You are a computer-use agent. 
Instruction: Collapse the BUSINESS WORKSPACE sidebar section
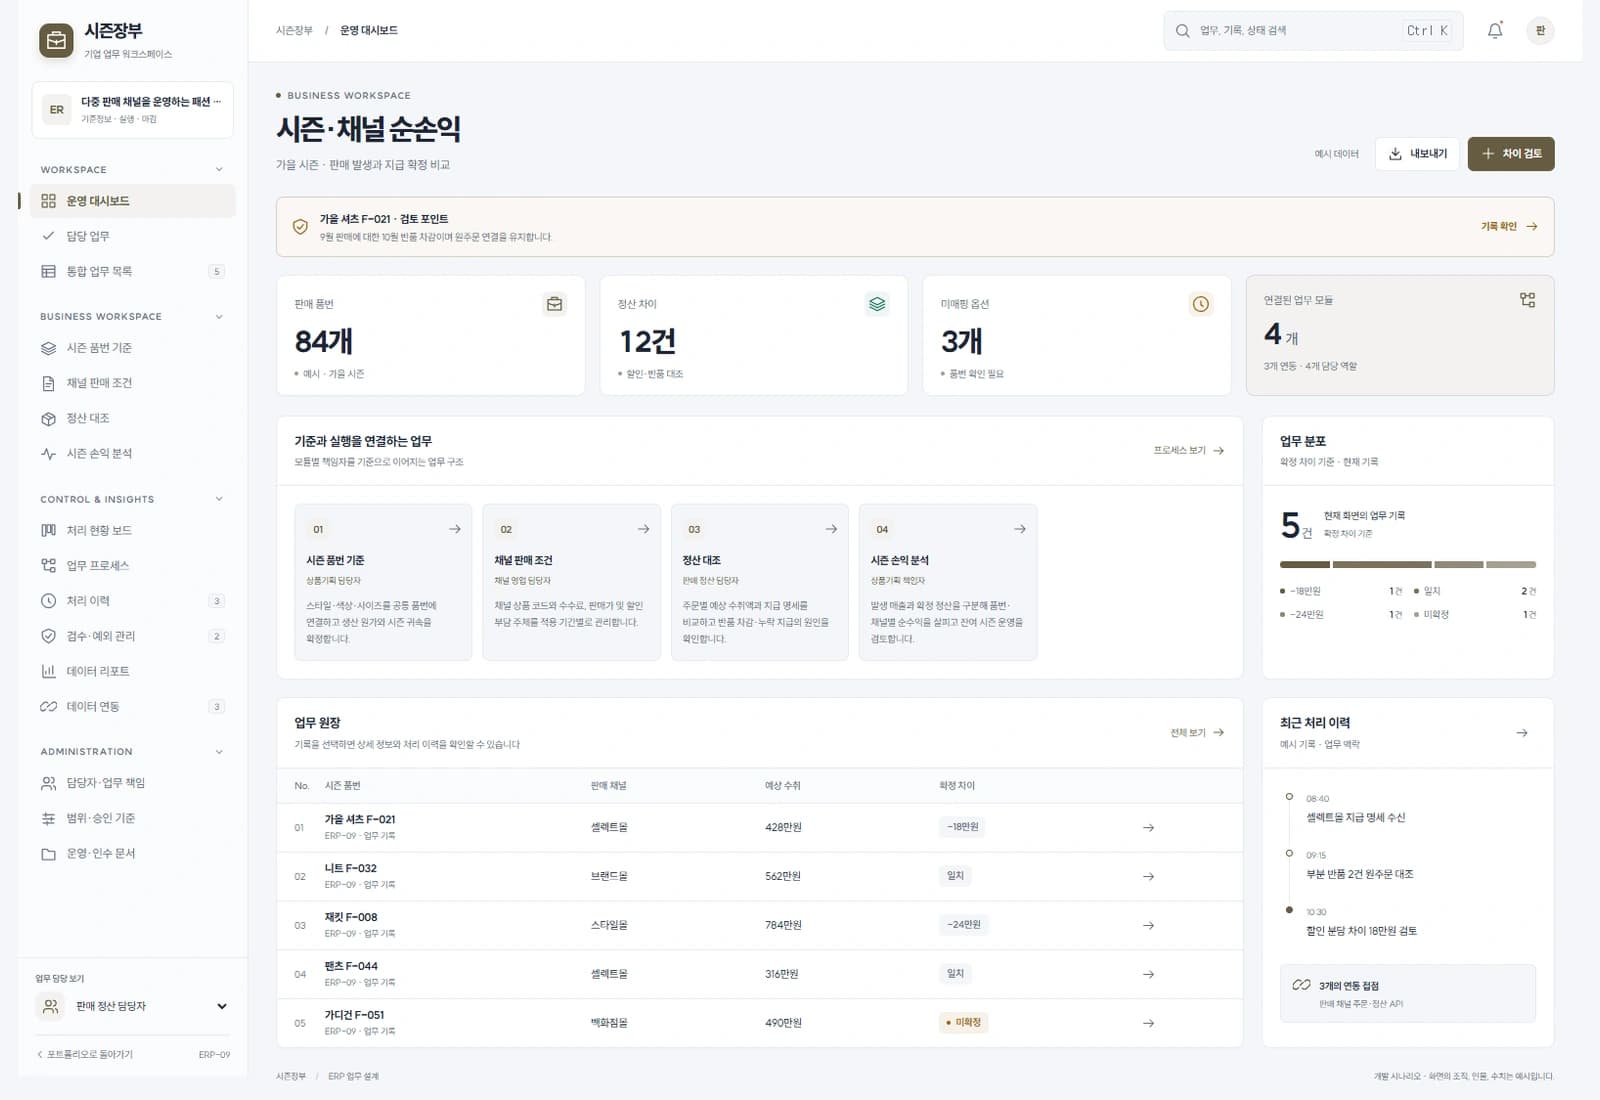[219, 317]
